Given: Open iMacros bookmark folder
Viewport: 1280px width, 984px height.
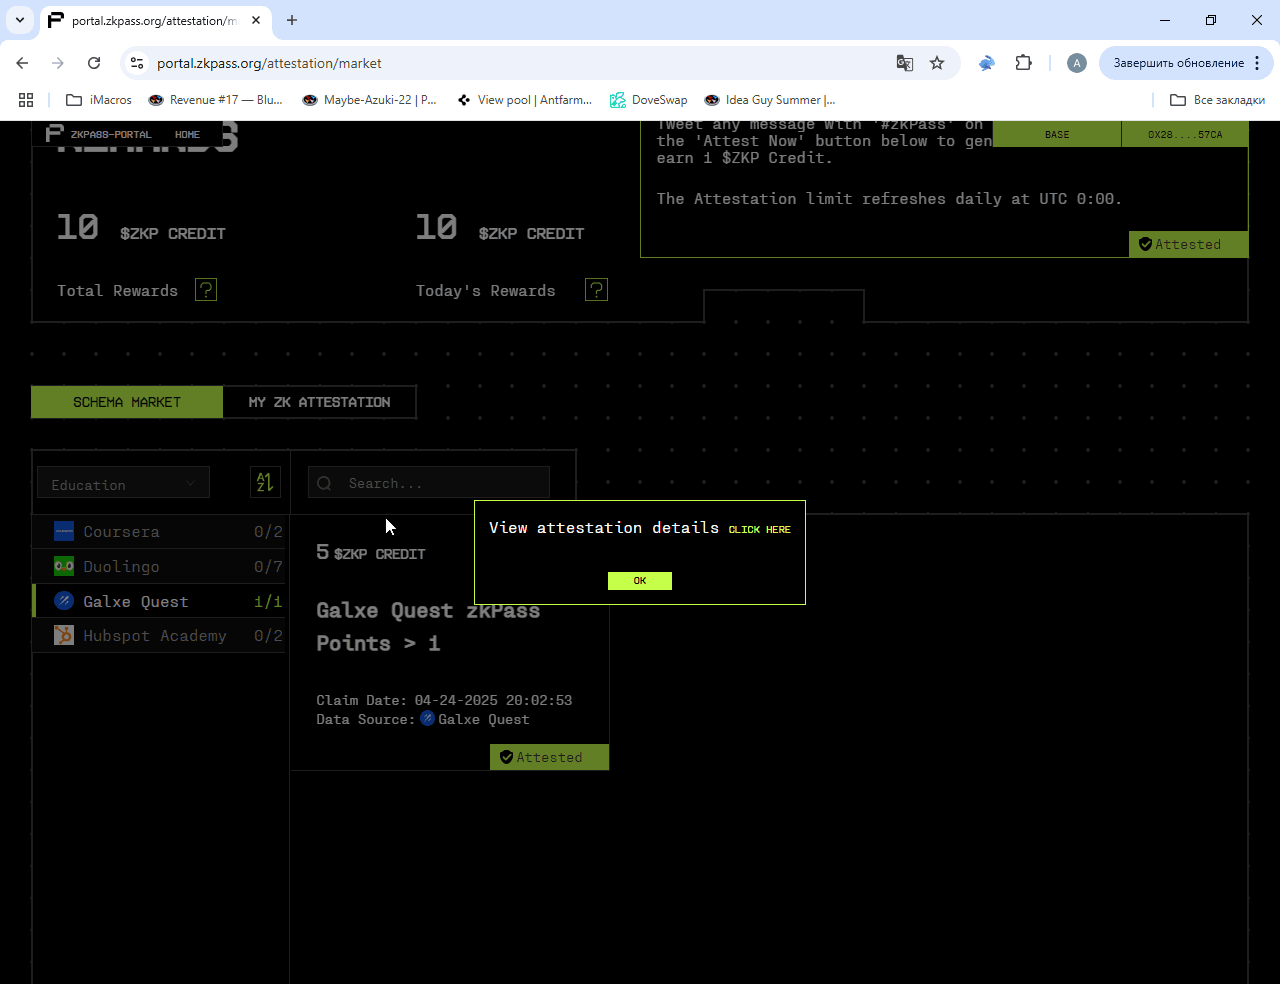Looking at the screenshot, I should click(x=99, y=100).
